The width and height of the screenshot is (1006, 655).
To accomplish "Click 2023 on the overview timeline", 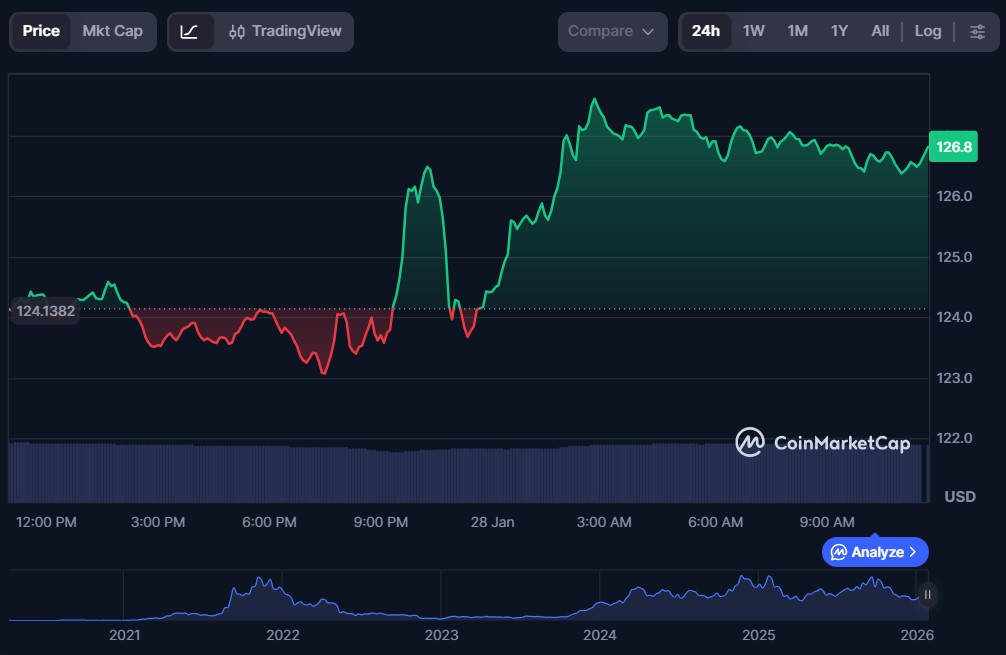I will 441,634.
